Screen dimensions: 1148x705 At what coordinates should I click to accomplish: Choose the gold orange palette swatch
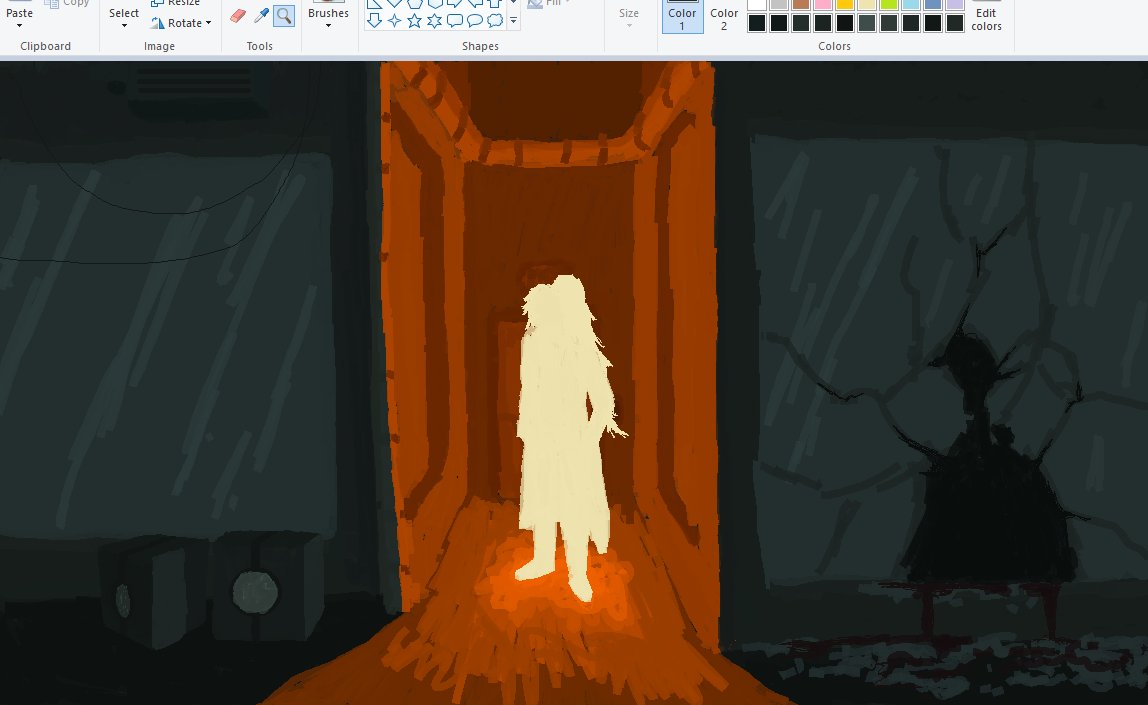tap(845, 4)
